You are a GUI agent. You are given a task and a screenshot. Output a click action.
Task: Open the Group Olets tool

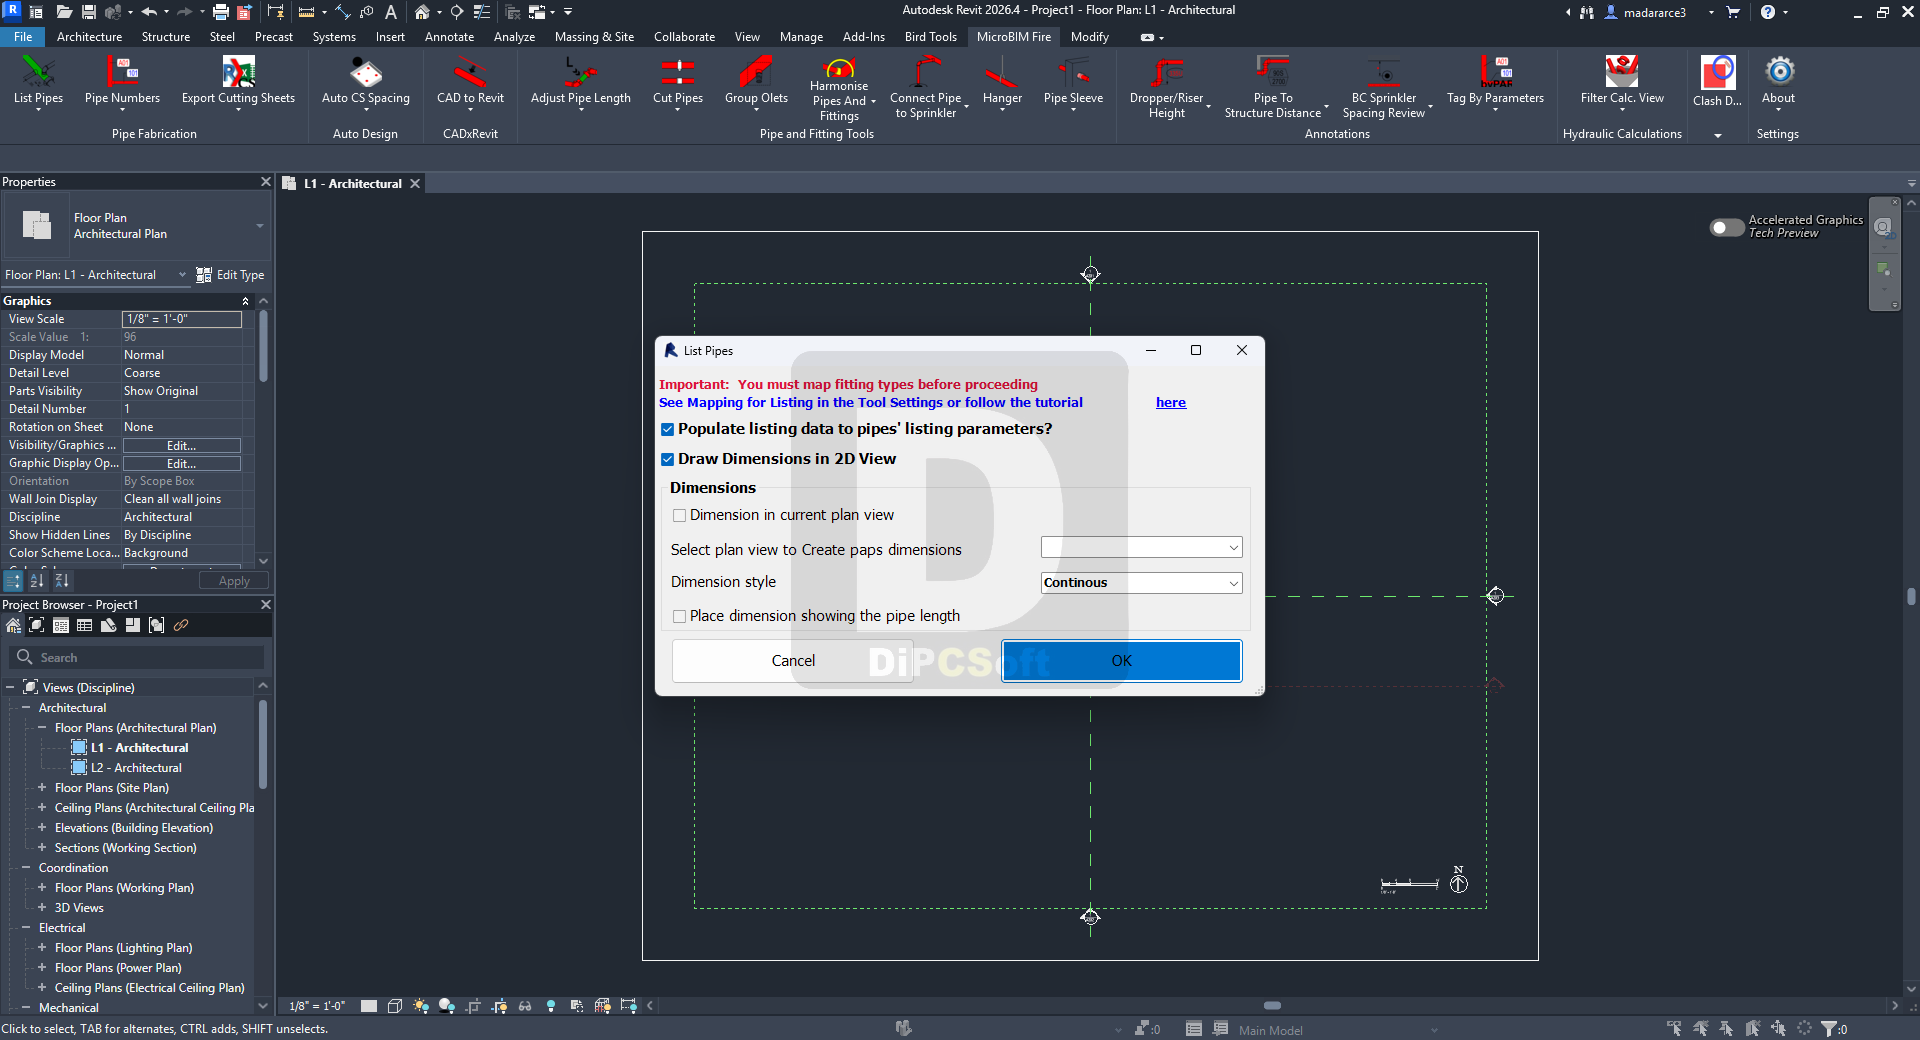pos(756,80)
